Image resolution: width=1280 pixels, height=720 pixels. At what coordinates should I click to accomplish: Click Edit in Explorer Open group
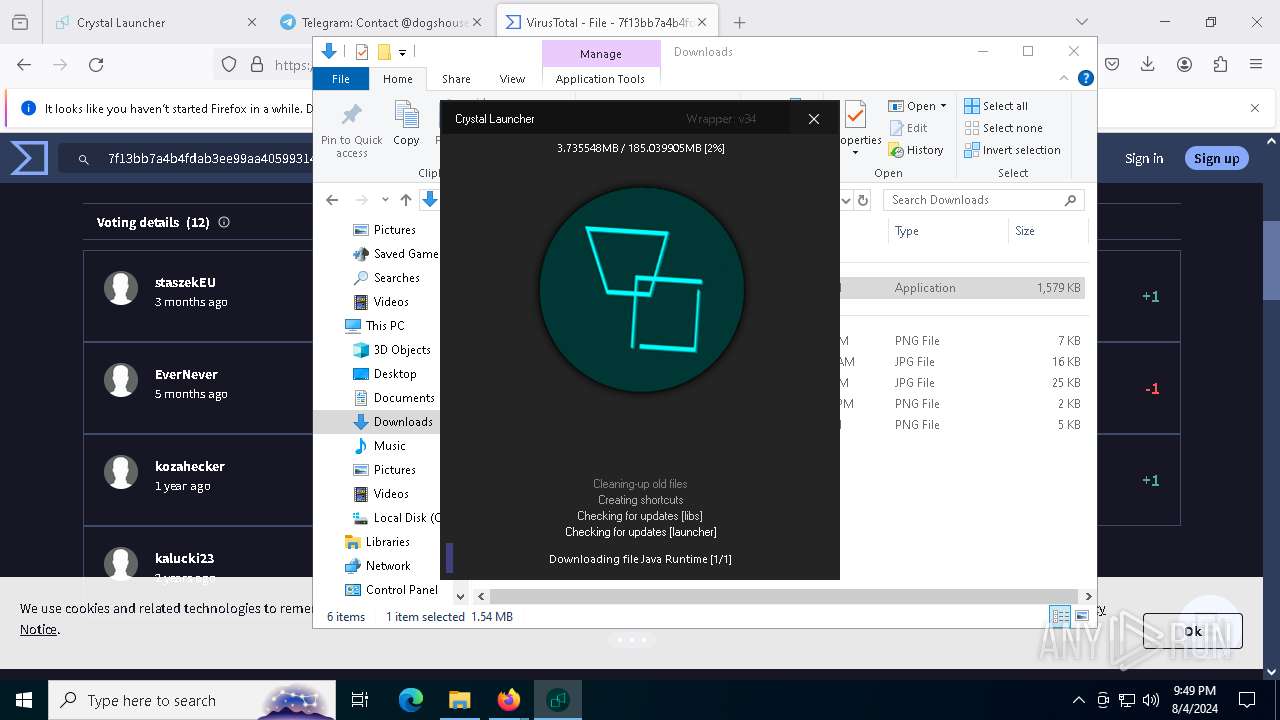pyautogui.click(x=908, y=128)
